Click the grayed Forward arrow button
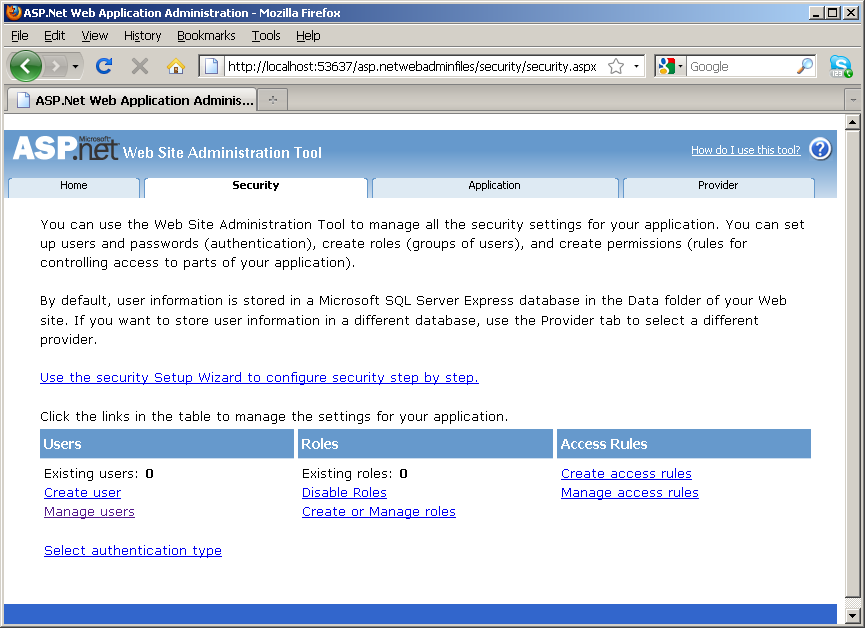The image size is (865, 628). point(55,67)
